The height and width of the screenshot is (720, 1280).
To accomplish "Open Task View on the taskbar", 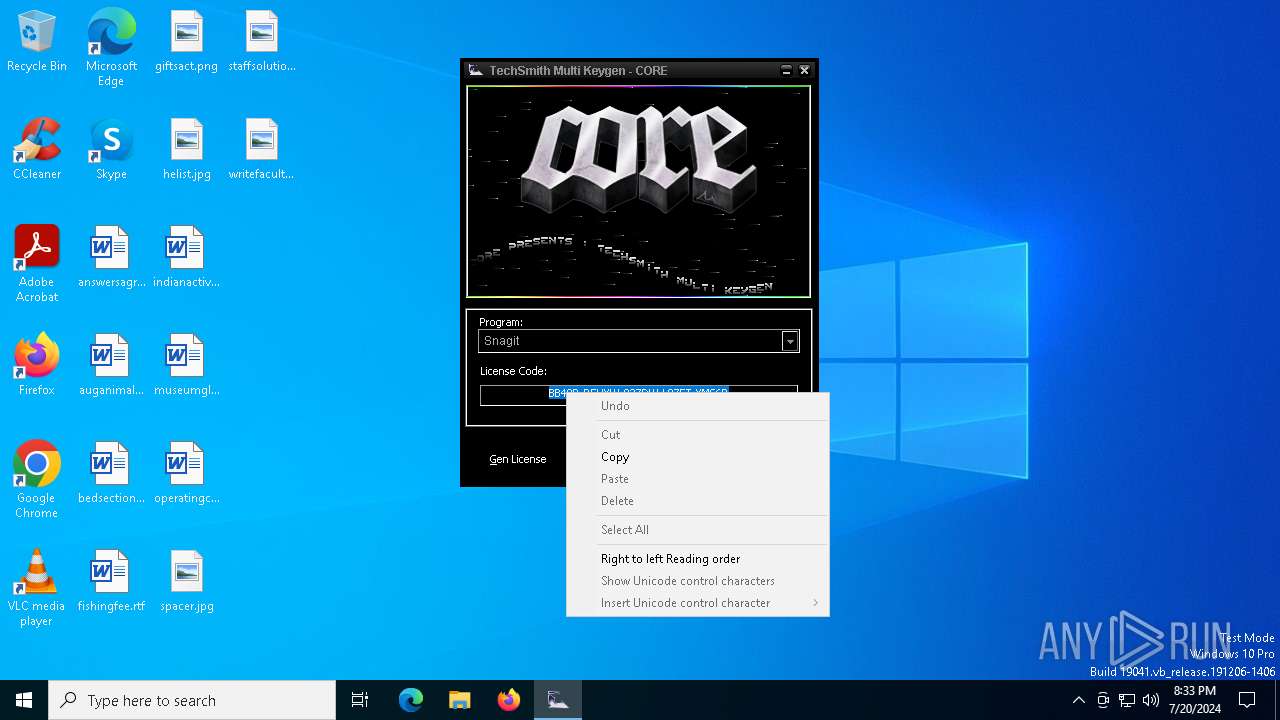I will click(360, 700).
